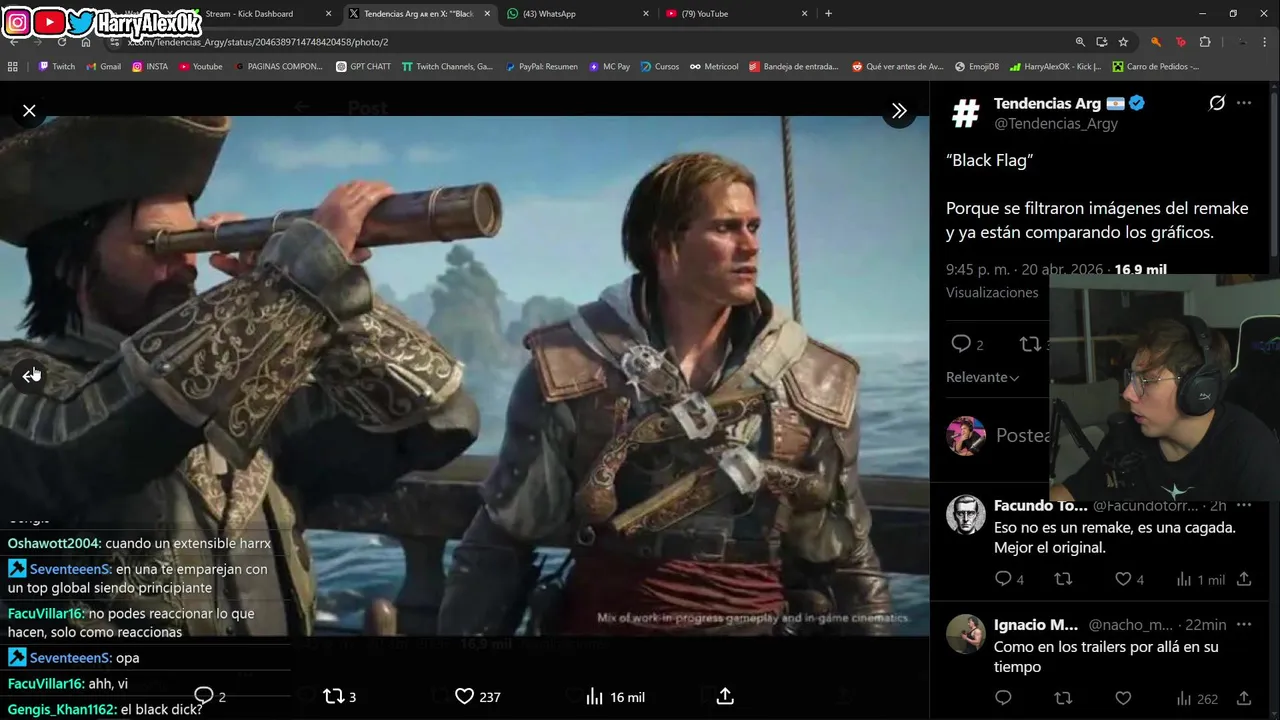Close the photo viewer with the X icon
Image resolution: width=1280 pixels, height=720 pixels.
click(29, 111)
